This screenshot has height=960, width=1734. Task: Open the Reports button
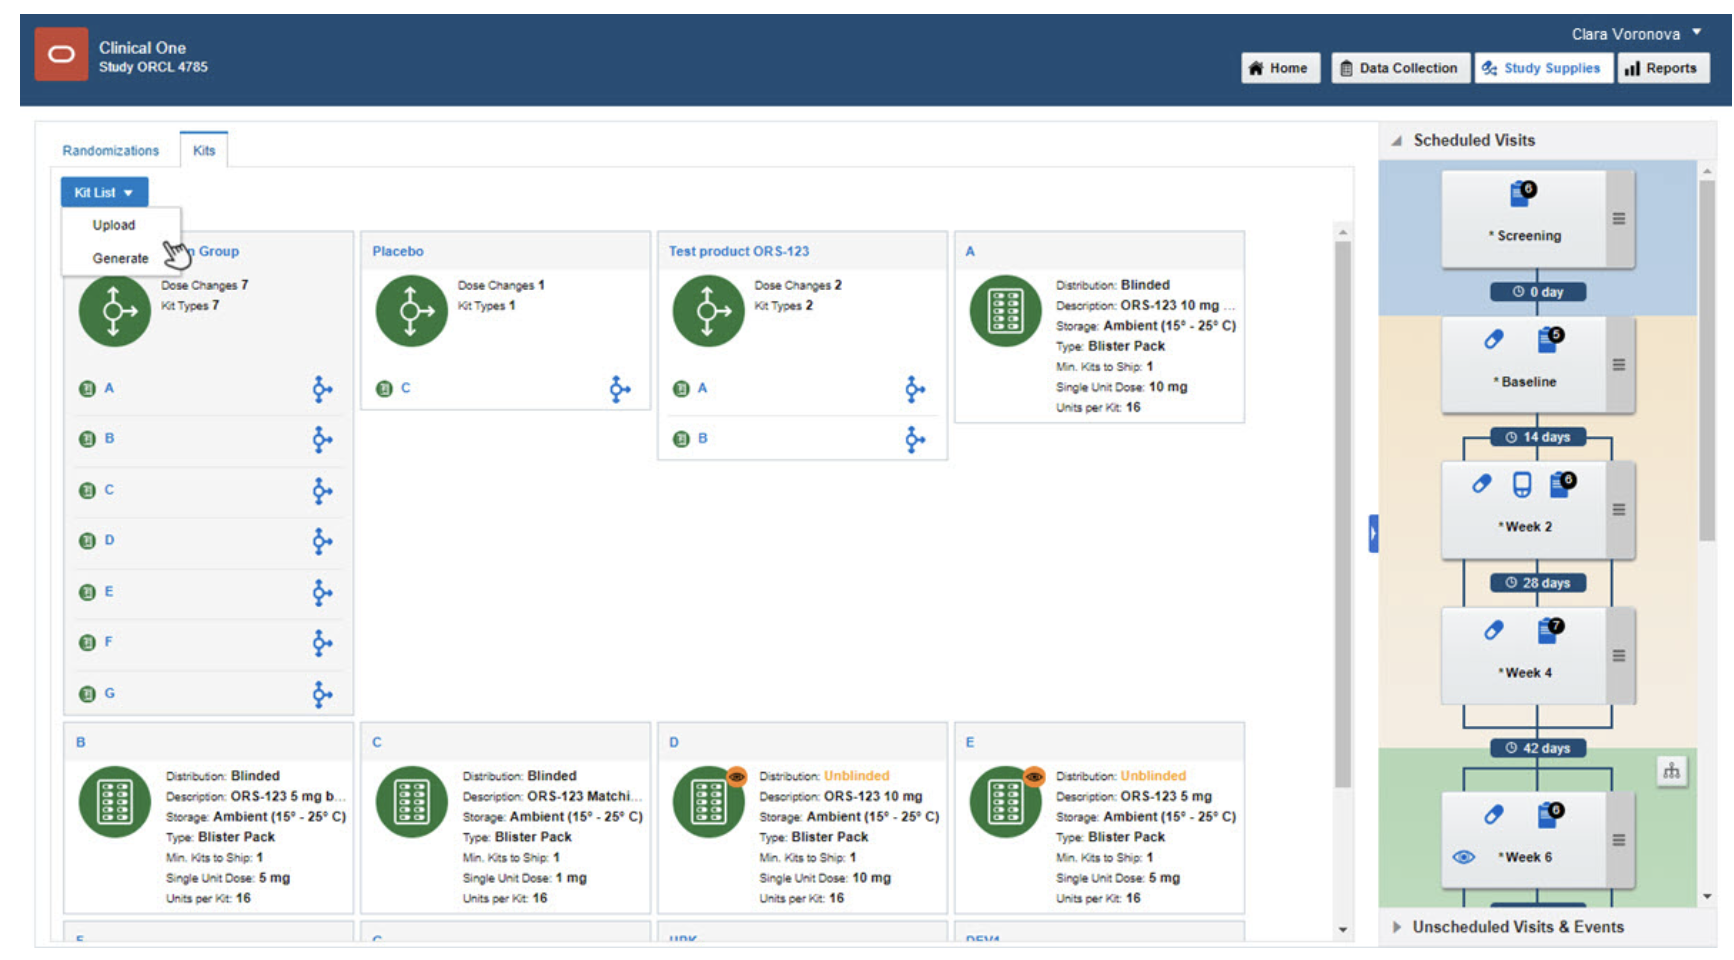pos(1663,68)
